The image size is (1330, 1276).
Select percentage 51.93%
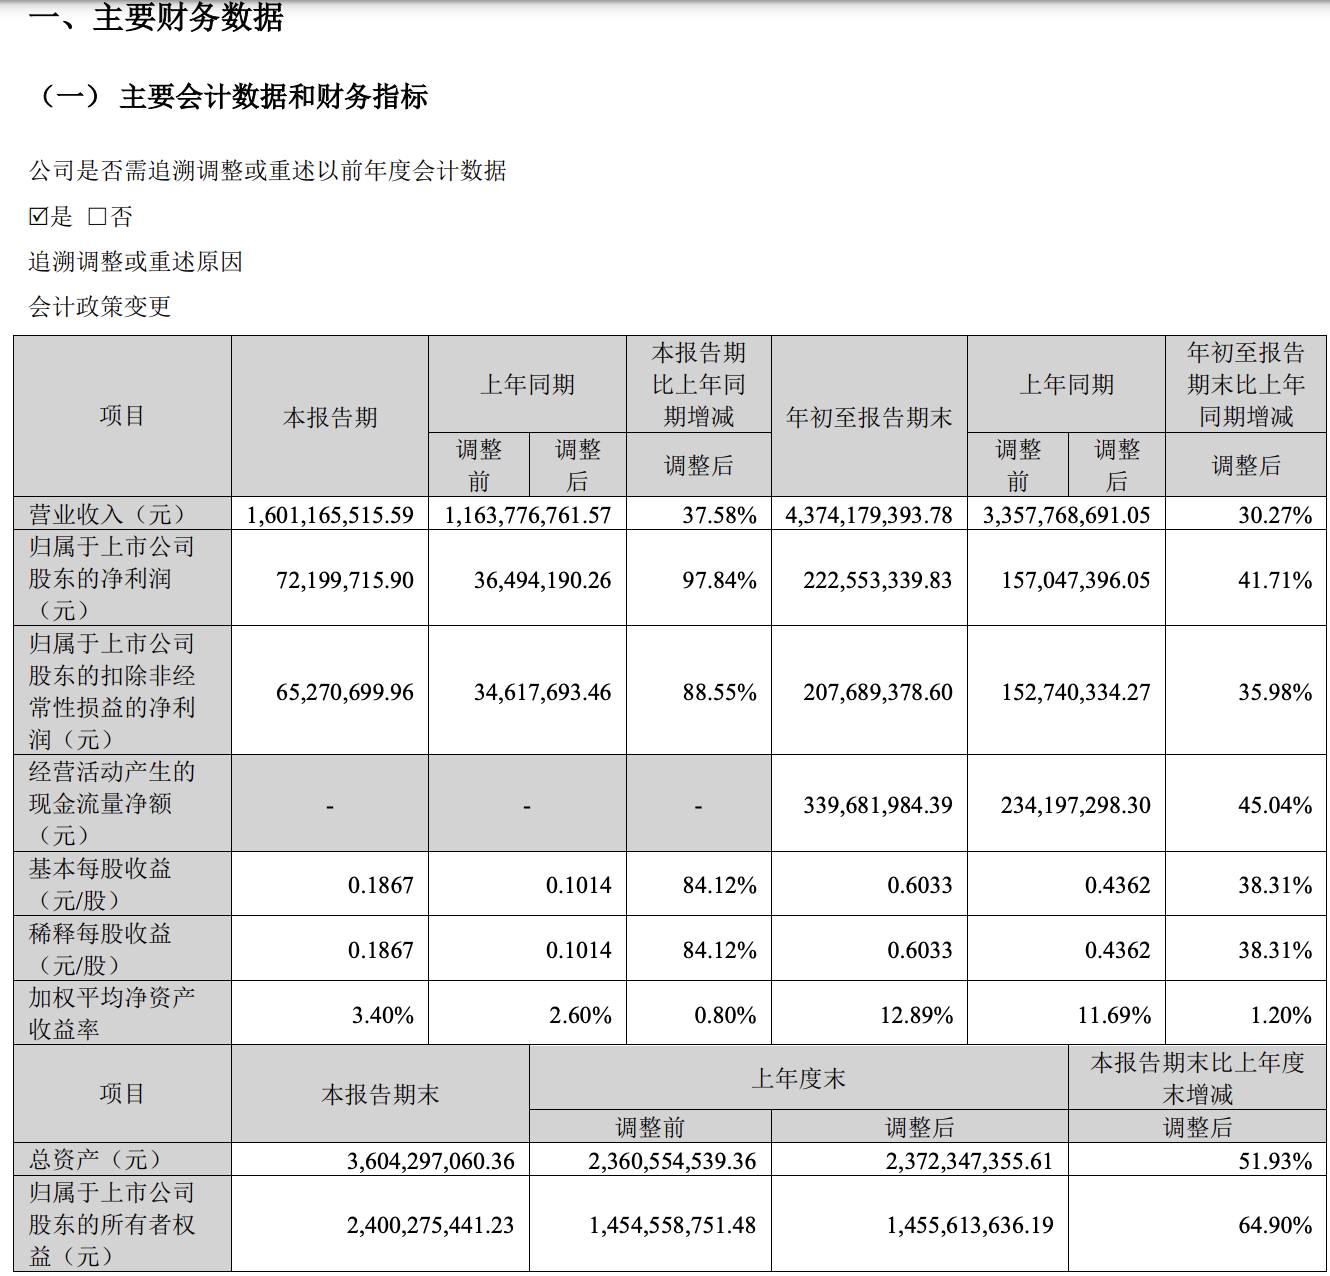[x=1275, y=1161]
